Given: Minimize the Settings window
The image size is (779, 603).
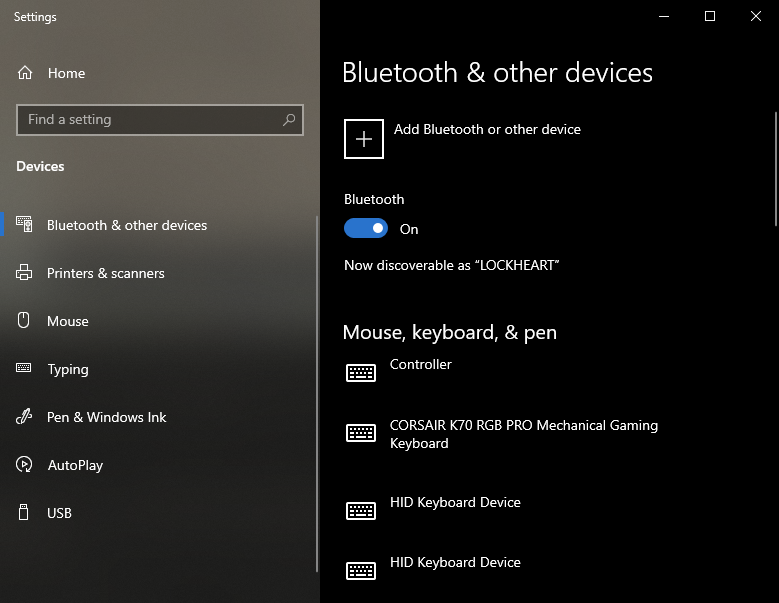Looking at the screenshot, I should 664,16.
